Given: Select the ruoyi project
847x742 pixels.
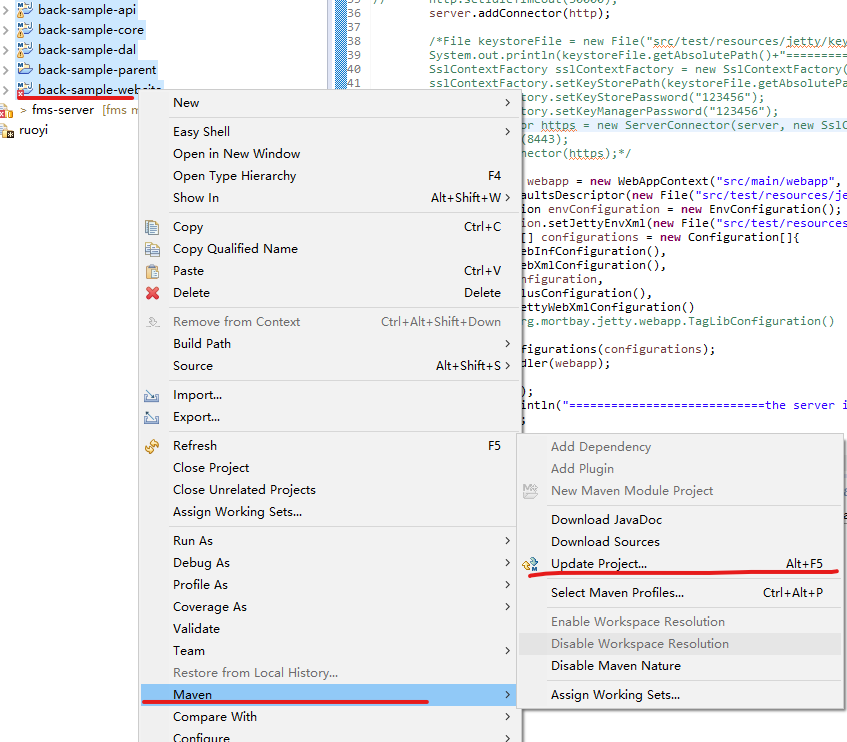Looking at the screenshot, I should (33, 130).
